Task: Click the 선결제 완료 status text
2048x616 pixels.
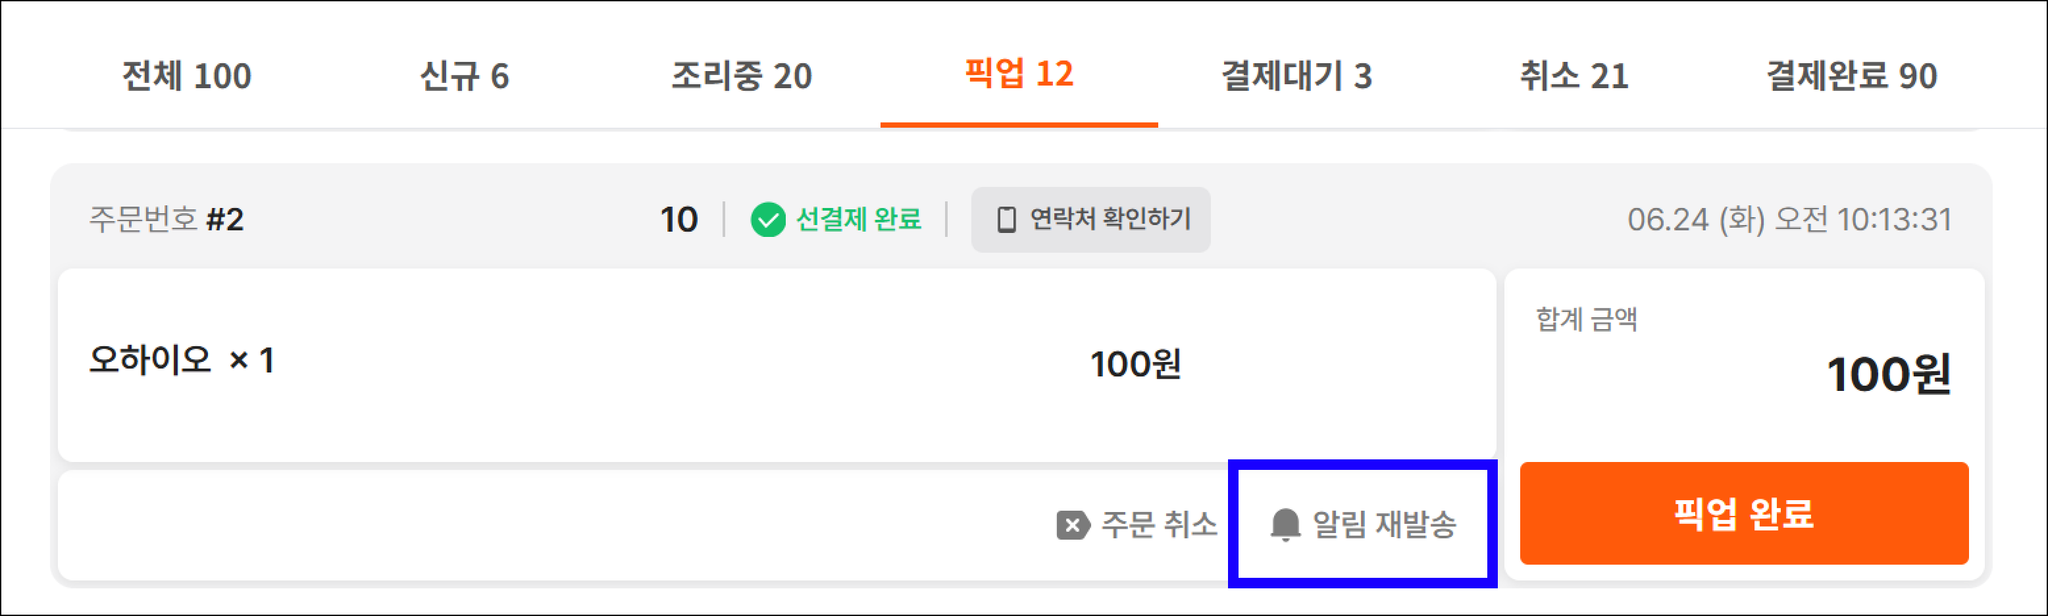Action: 858,219
